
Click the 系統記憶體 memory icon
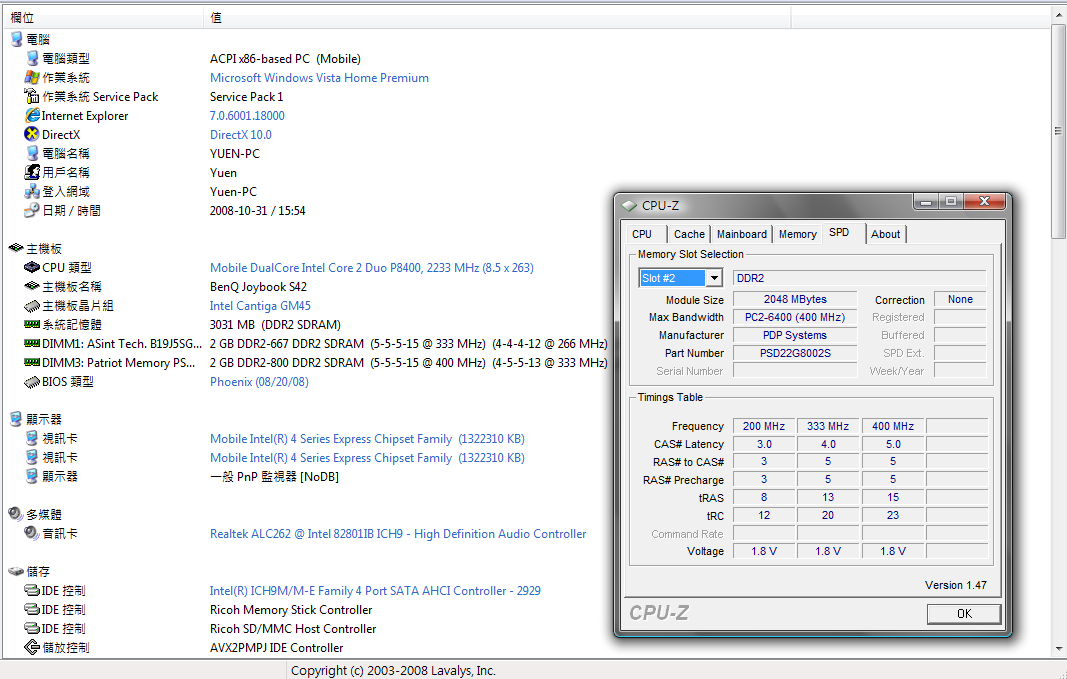click(x=32, y=325)
